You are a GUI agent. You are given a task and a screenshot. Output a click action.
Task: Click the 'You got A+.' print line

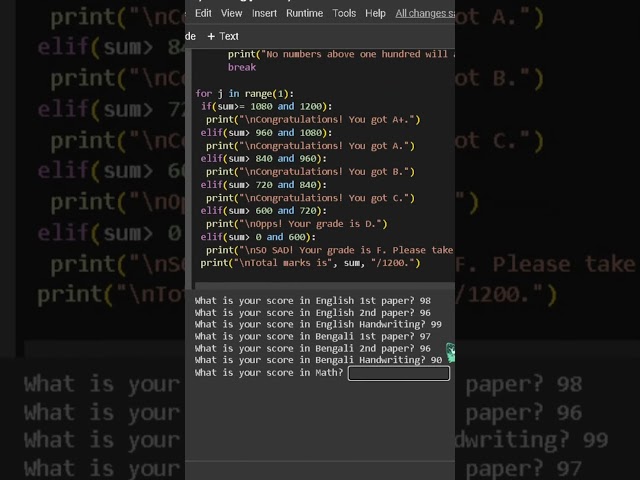pos(313,120)
